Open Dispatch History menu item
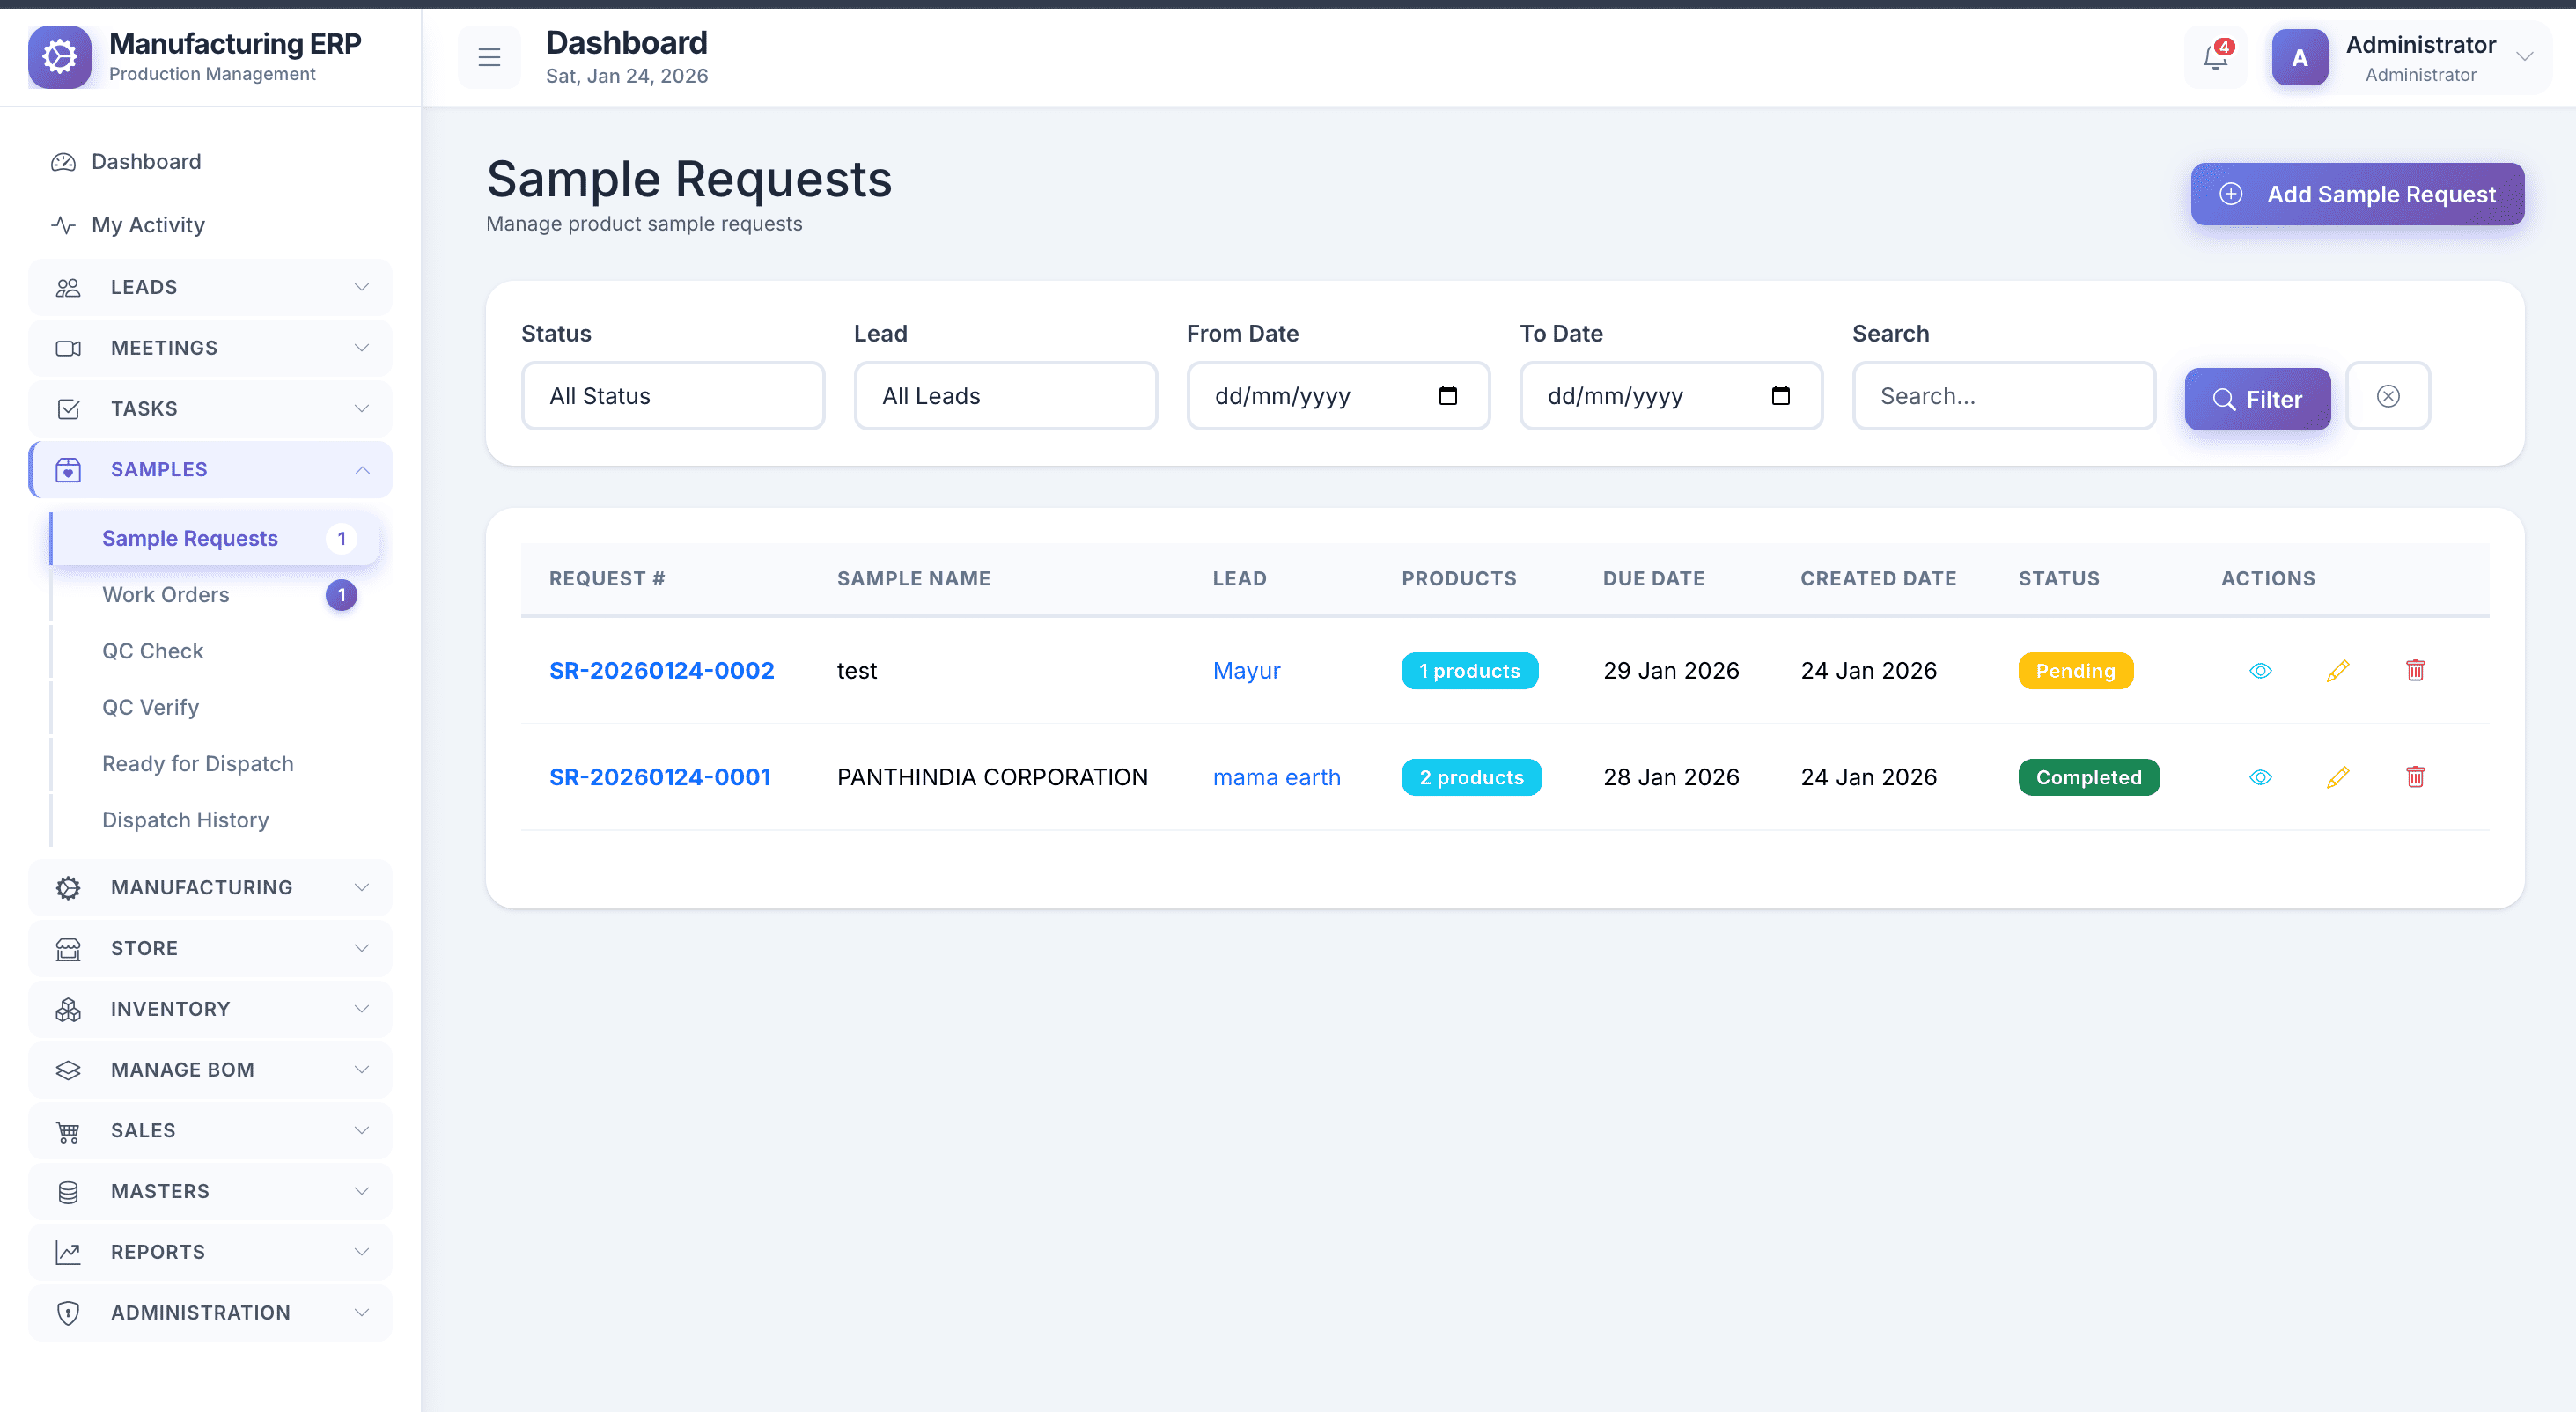The width and height of the screenshot is (2576, 1412). tap(185, 820)
